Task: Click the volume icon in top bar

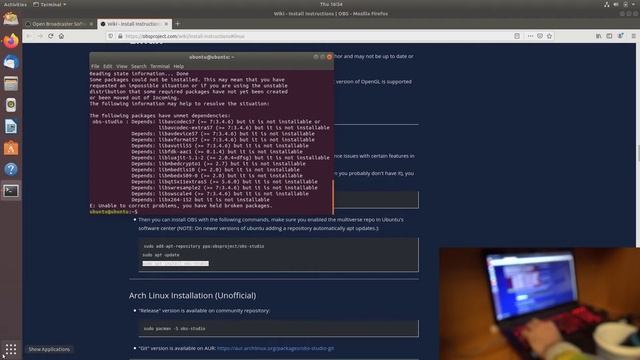Action: [x=616, y=4]
